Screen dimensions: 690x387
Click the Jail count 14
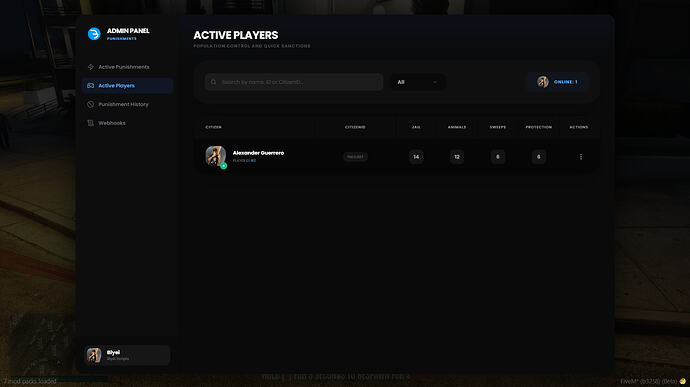pos(416,157)
